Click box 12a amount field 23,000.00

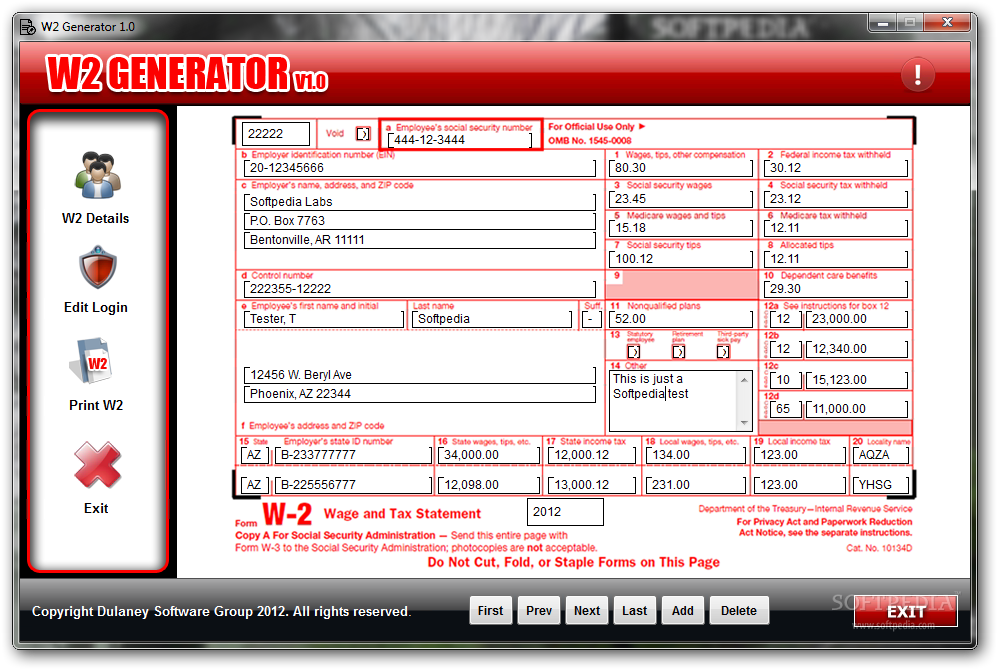[x=857, y=319]
